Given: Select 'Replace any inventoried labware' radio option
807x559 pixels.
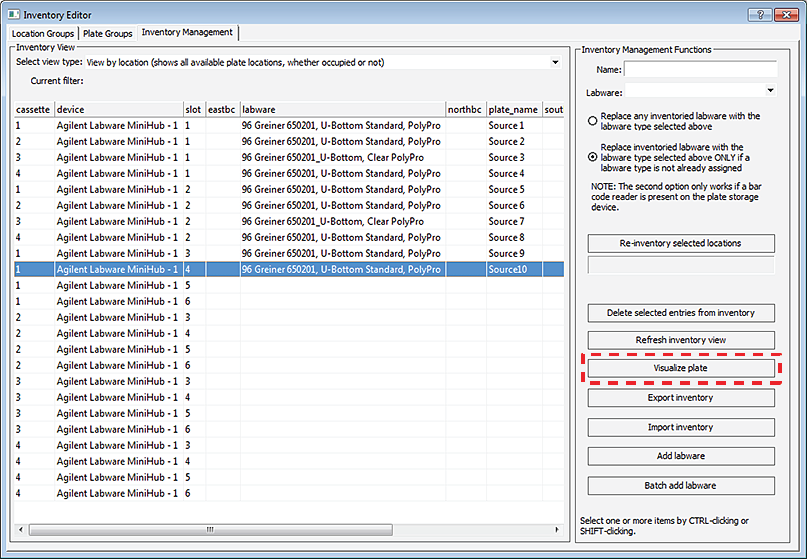Looking at the screenshot, I should pyautogui.click(x=593, y=121).
